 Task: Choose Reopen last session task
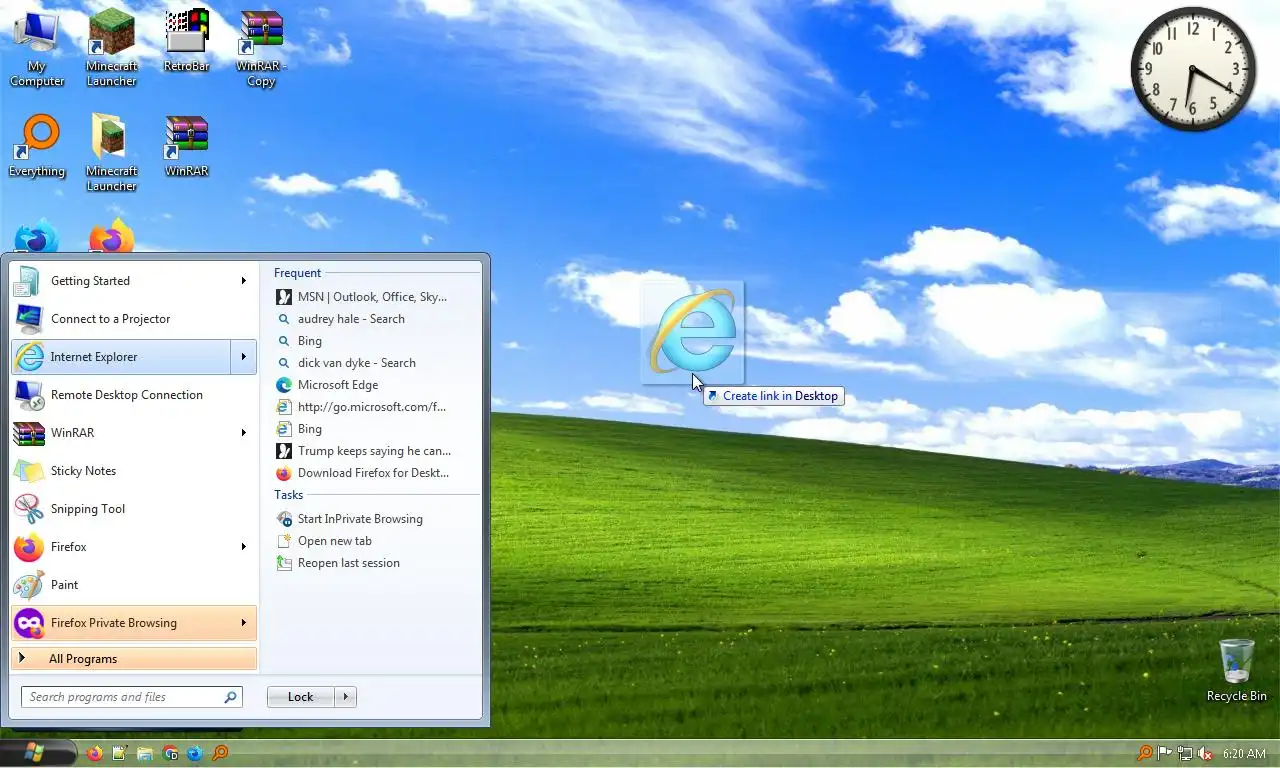pos(348,563)
